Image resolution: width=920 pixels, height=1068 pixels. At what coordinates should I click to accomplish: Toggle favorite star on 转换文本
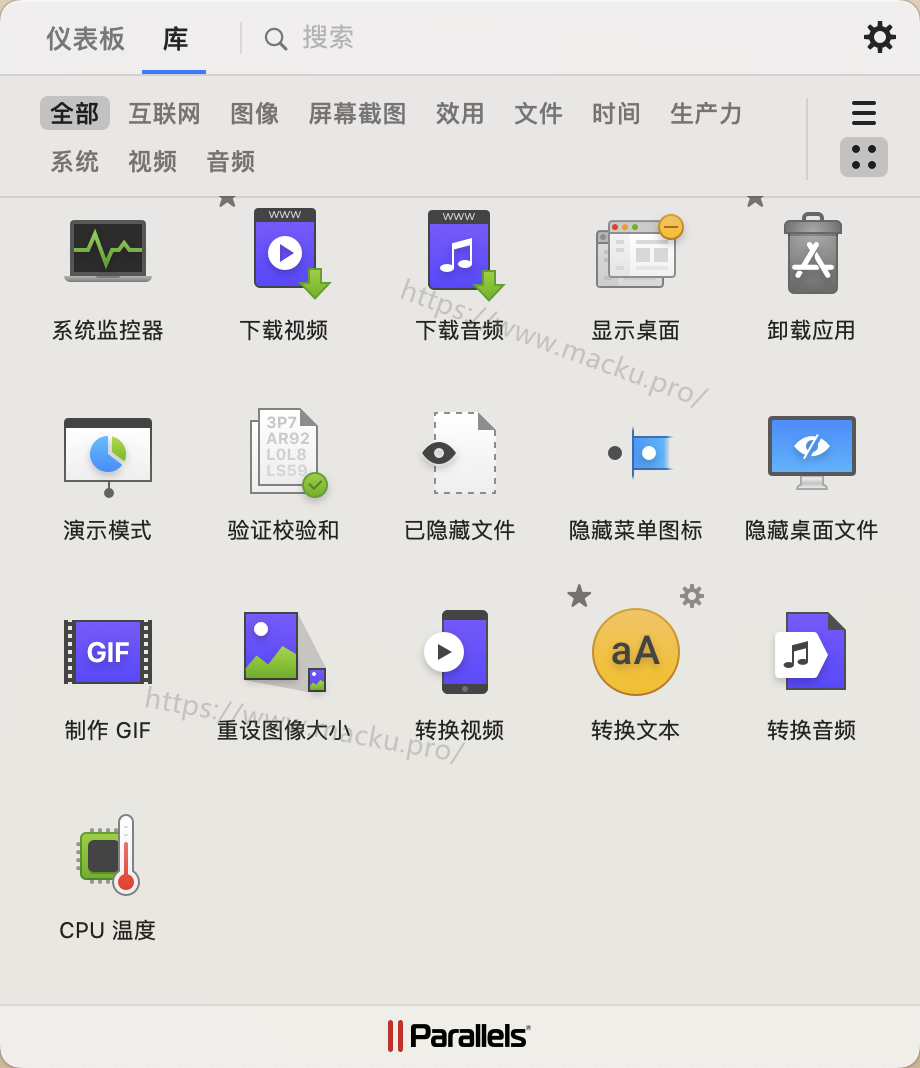(579, 596)
